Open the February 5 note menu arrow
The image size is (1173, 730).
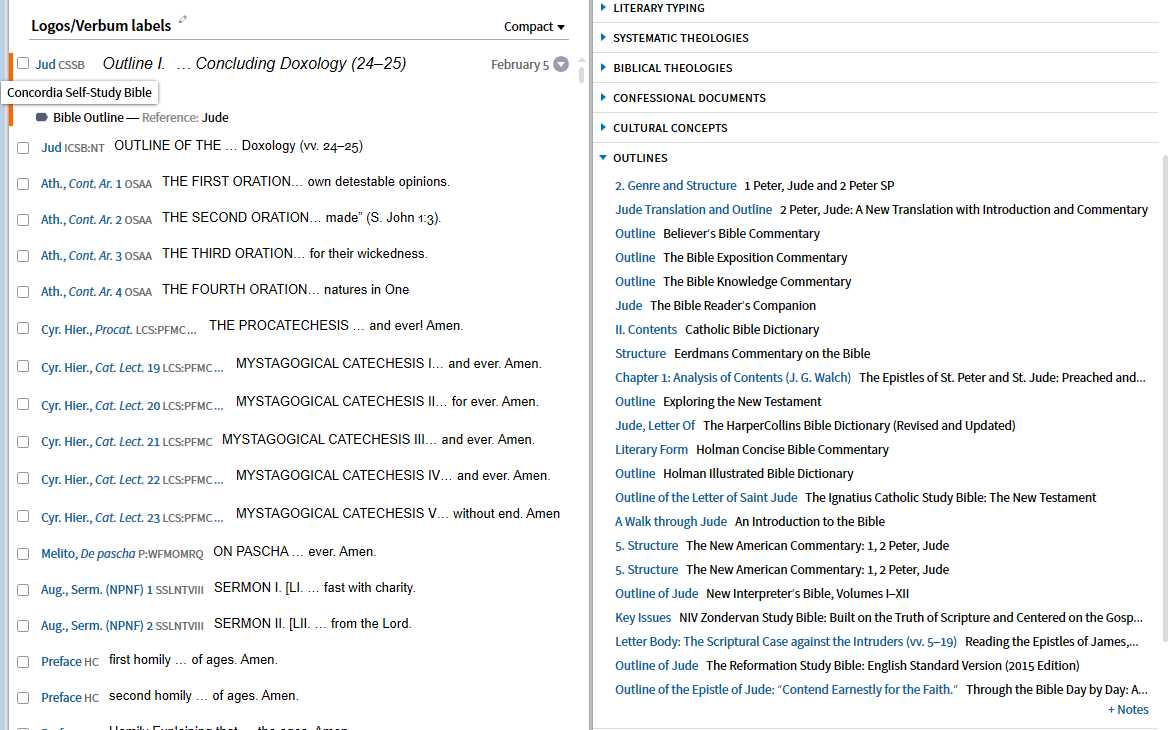[561, 64]
